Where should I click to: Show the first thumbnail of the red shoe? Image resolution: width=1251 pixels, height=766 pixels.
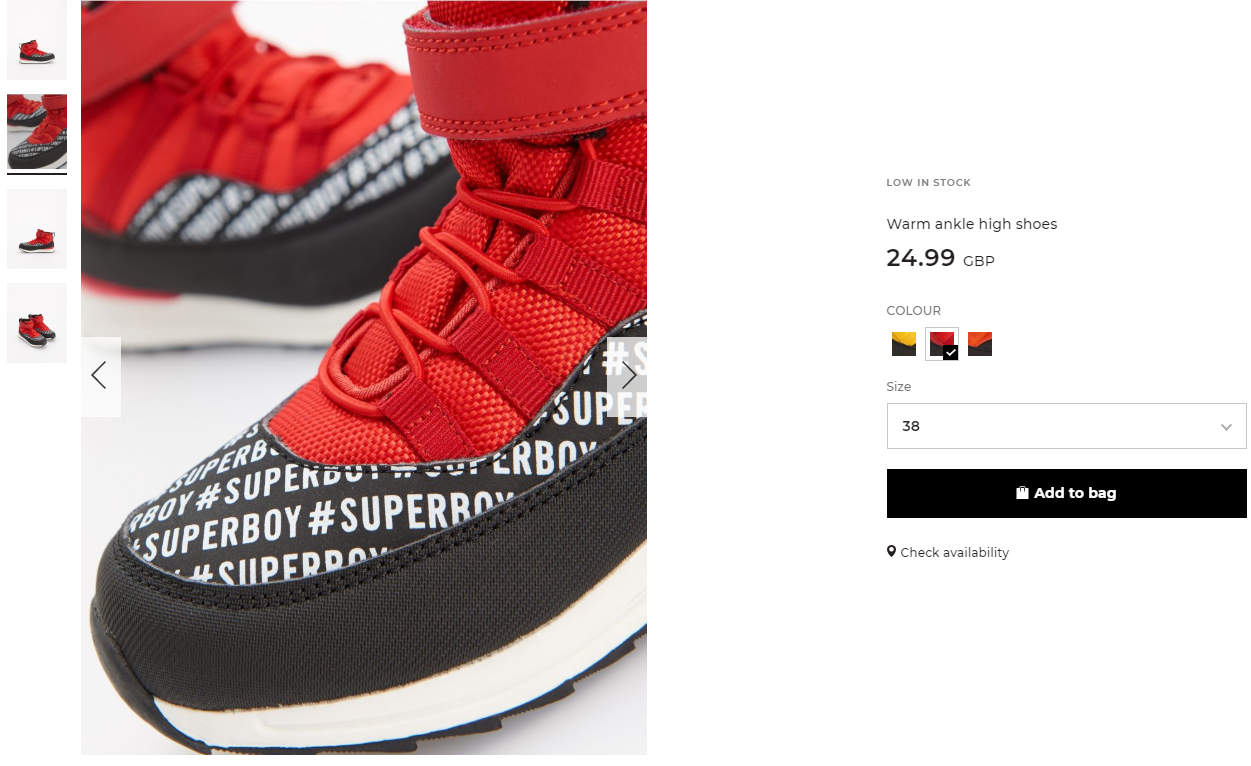(37, 40)
